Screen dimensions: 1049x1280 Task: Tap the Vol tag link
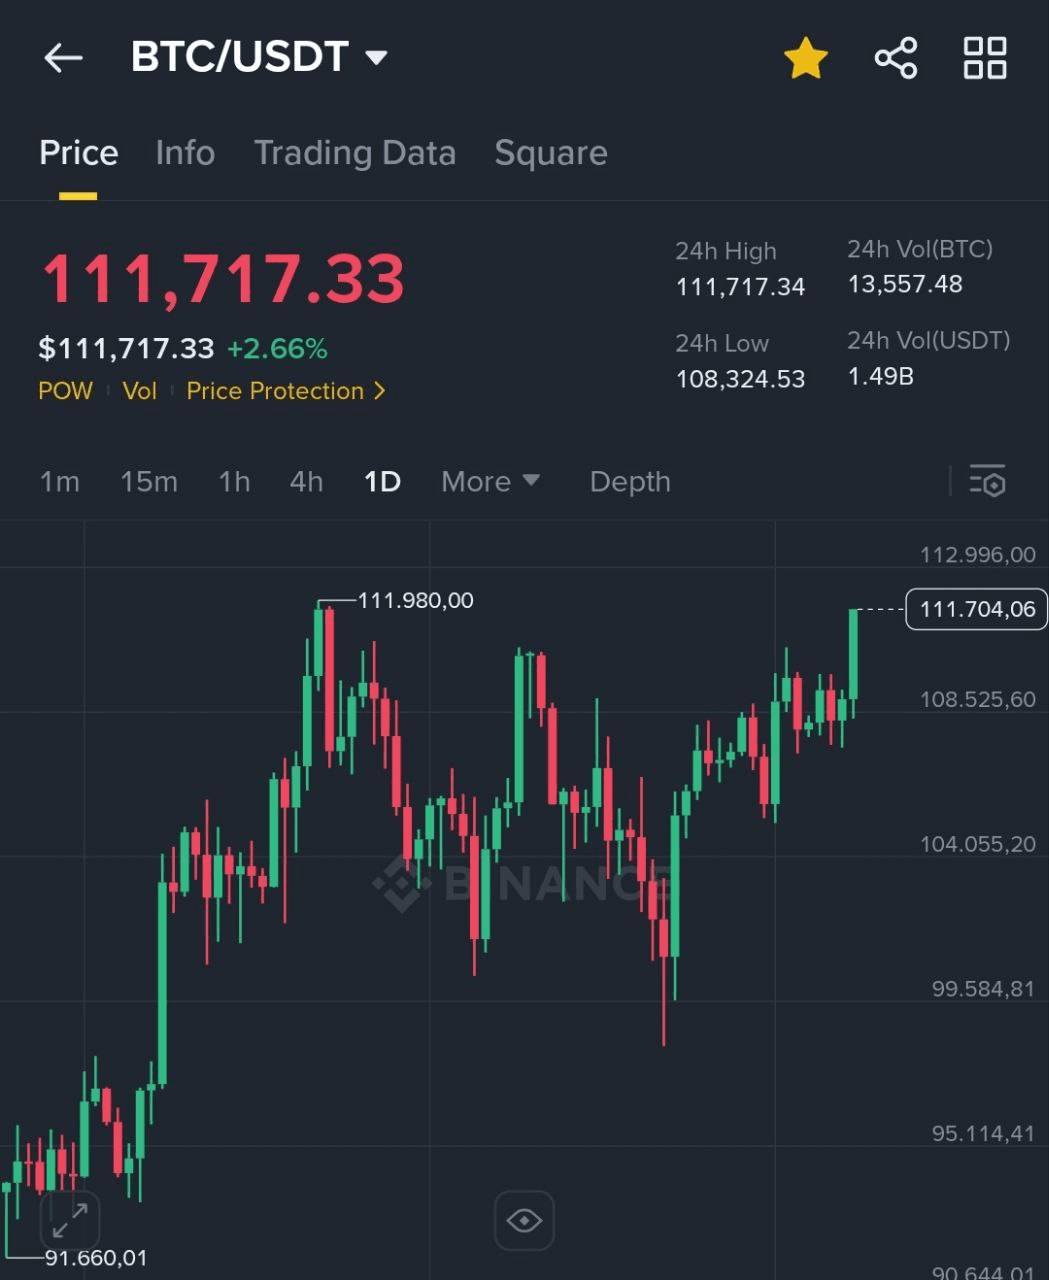coord(140,391)
